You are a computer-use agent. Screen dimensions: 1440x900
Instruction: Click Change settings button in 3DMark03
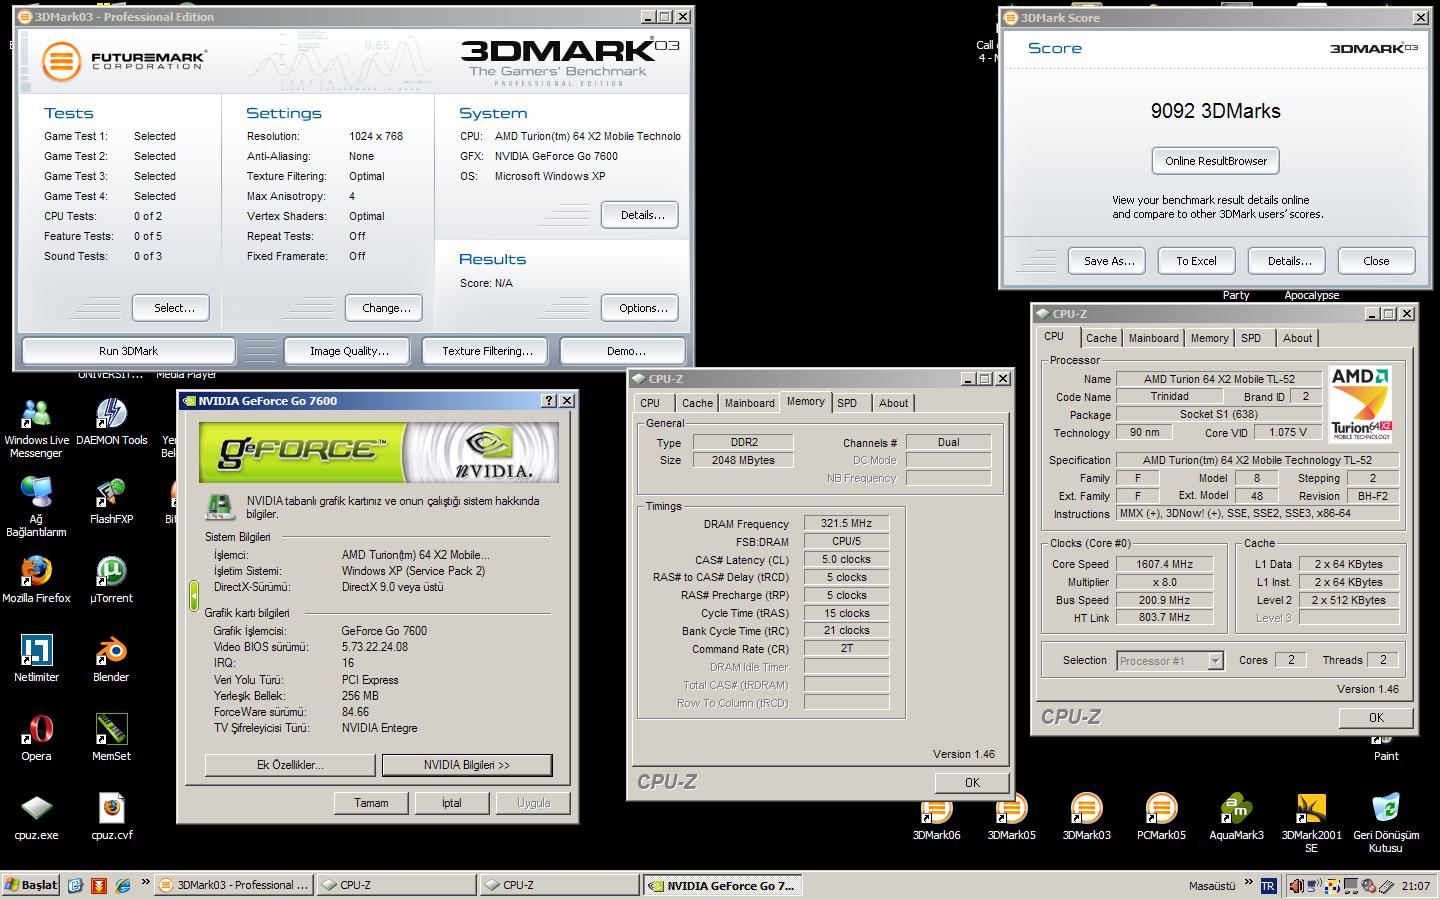[386, 308]
